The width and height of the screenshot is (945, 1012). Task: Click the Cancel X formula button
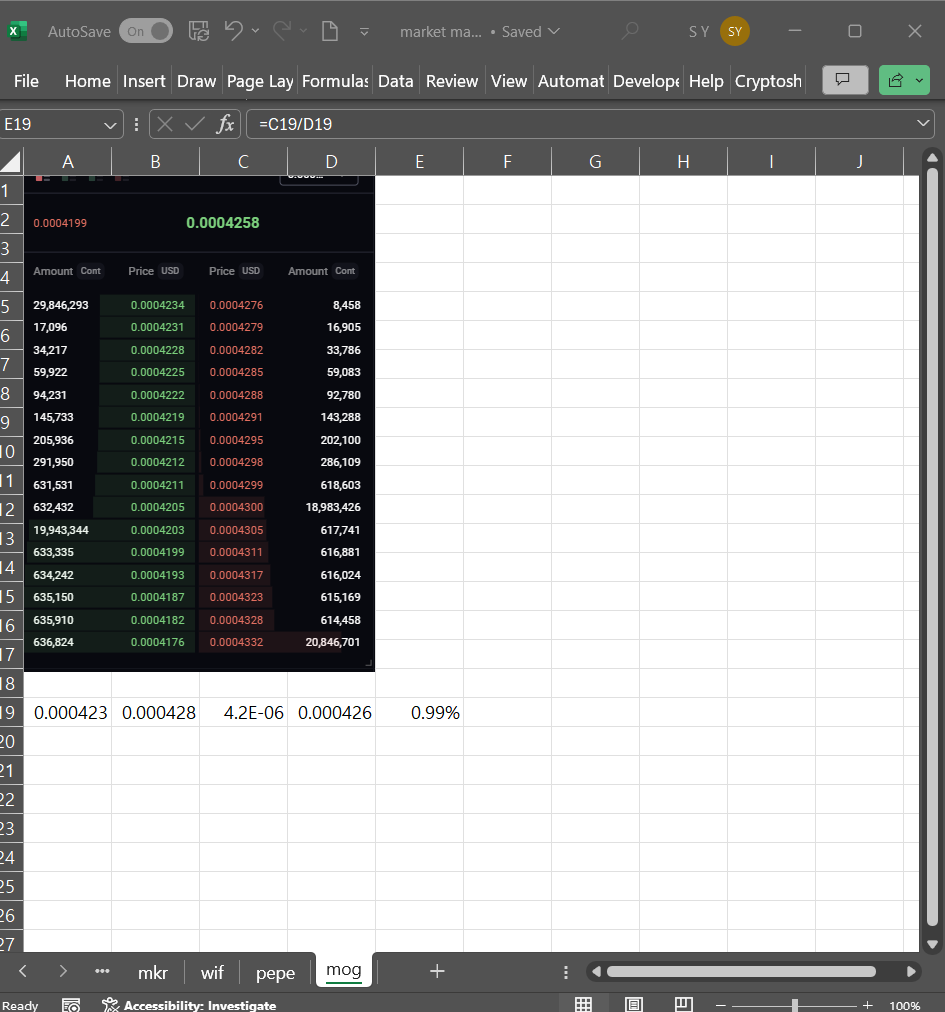[165, 124]
